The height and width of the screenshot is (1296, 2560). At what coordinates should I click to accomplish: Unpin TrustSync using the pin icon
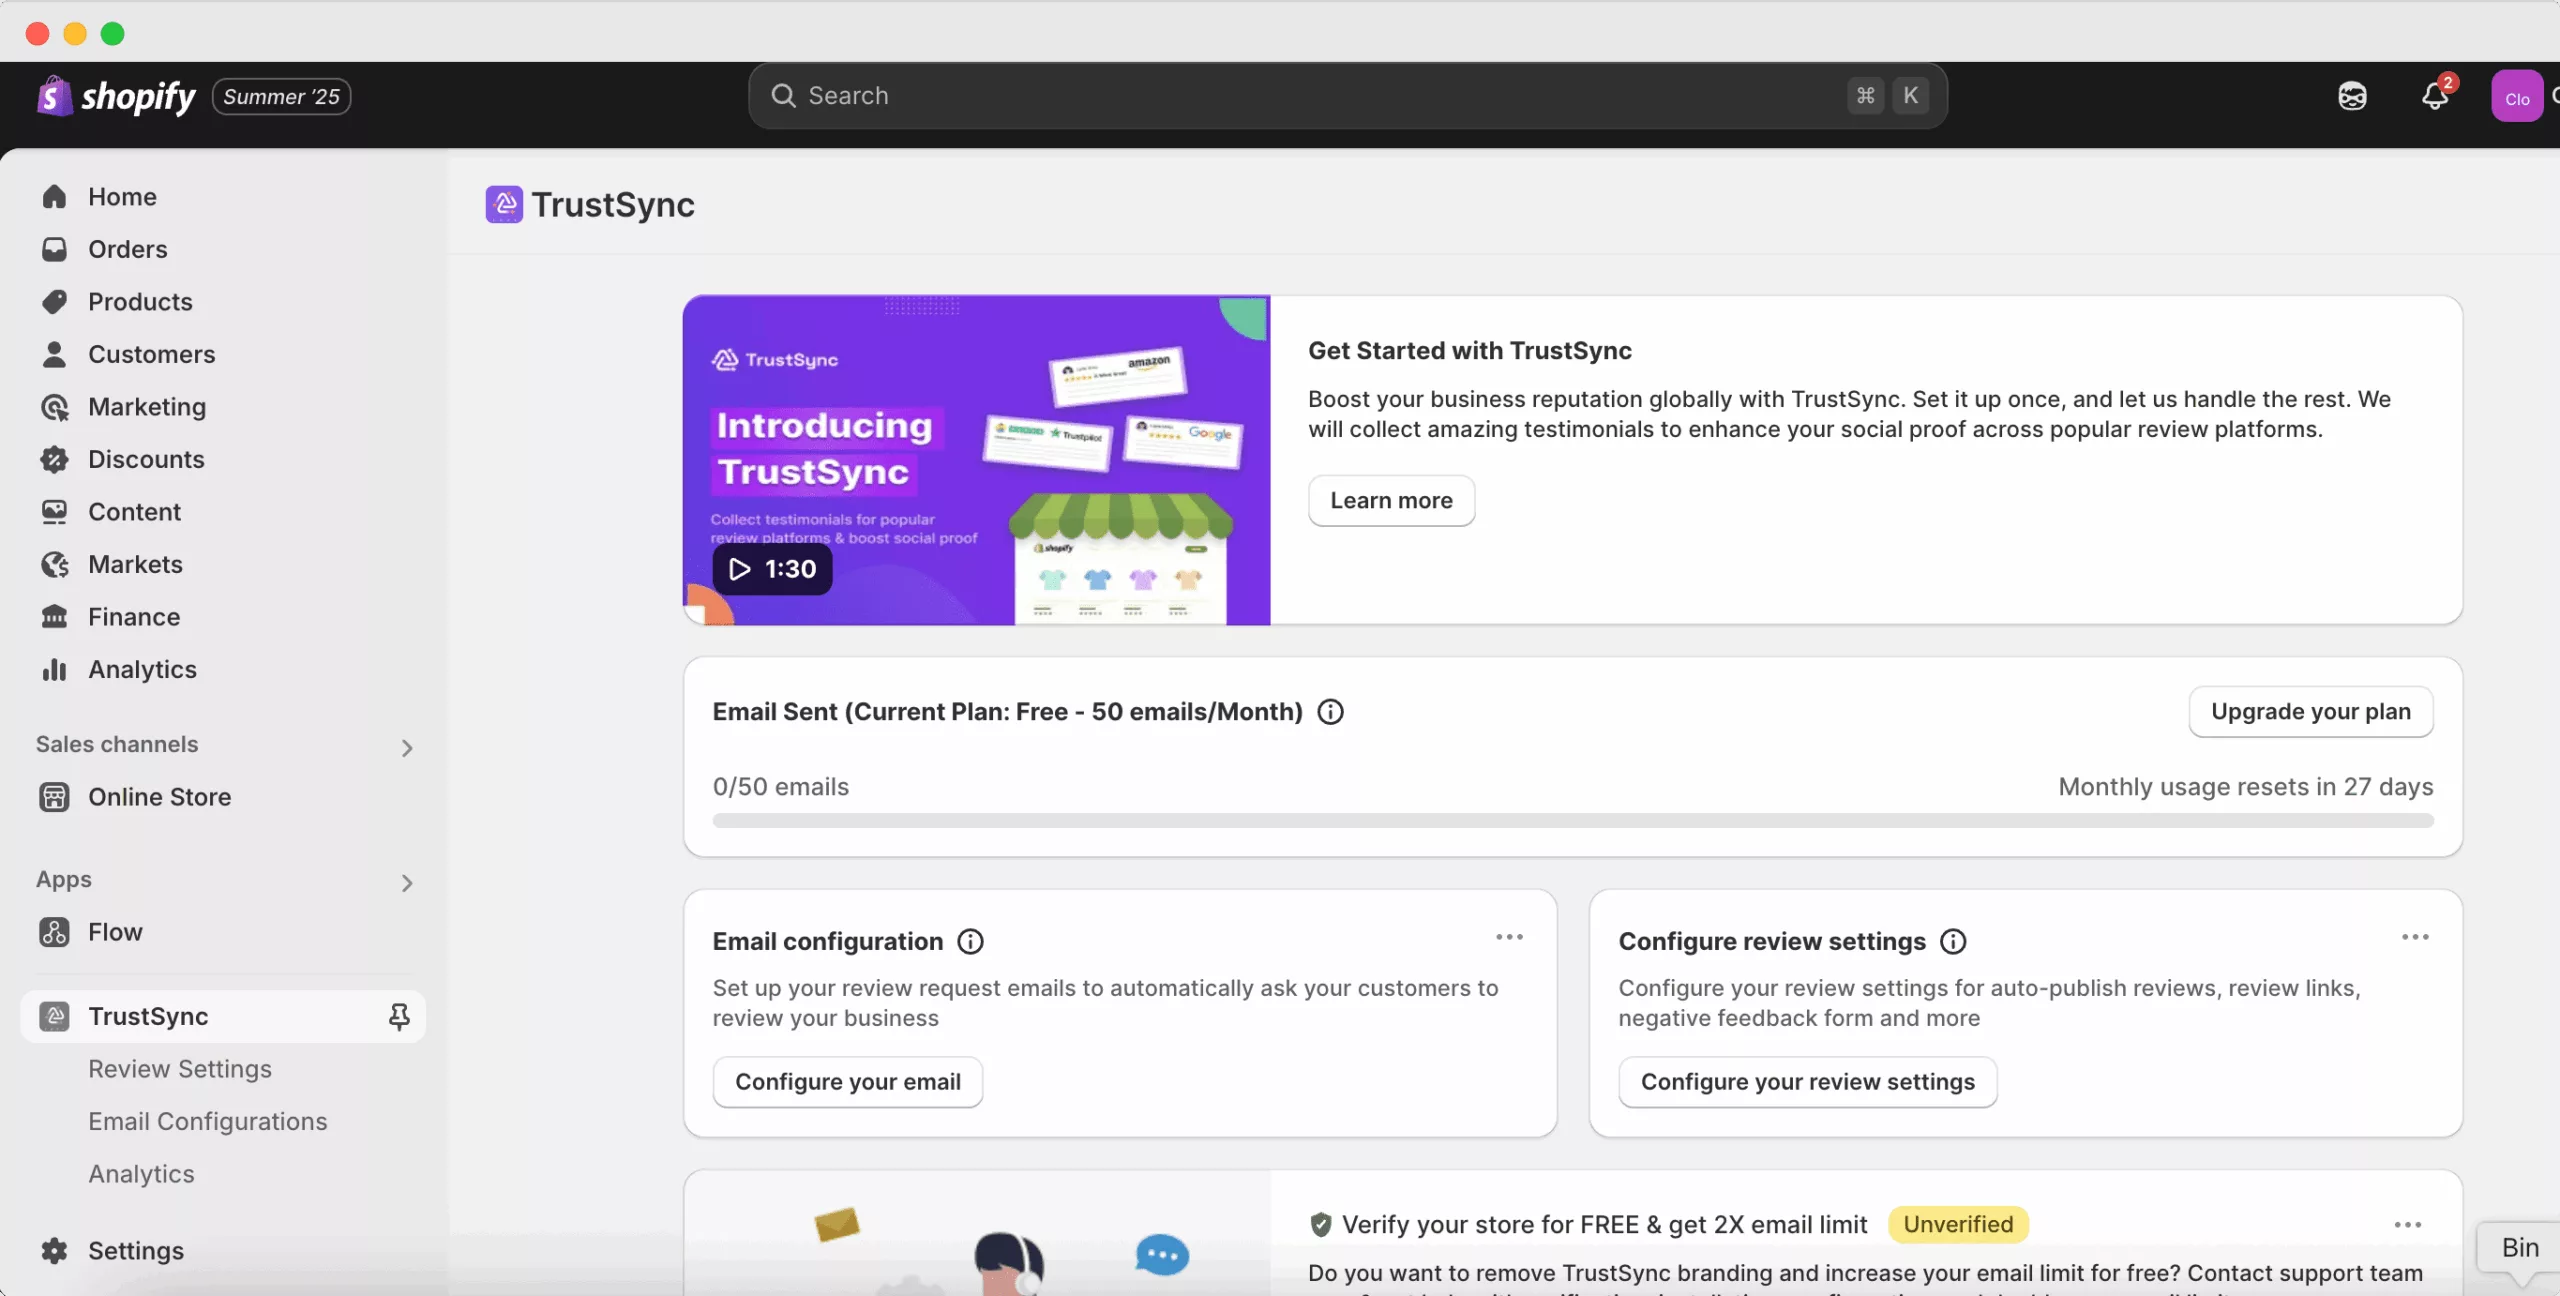tap(399, 1016)
